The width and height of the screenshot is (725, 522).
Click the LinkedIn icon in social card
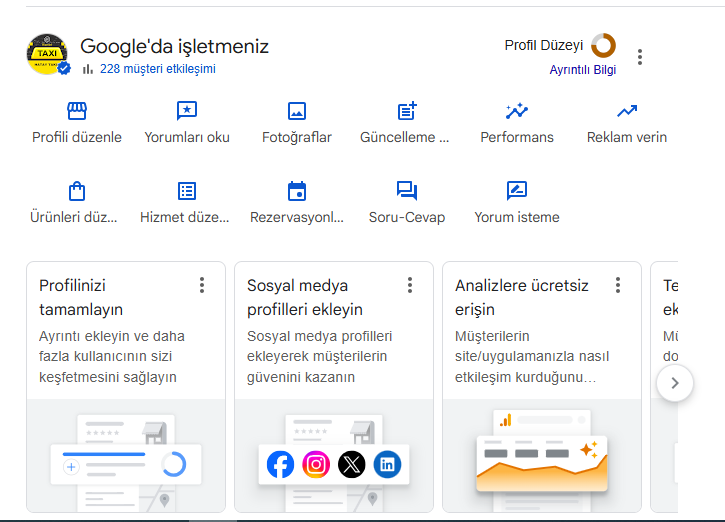click(387, 464)
